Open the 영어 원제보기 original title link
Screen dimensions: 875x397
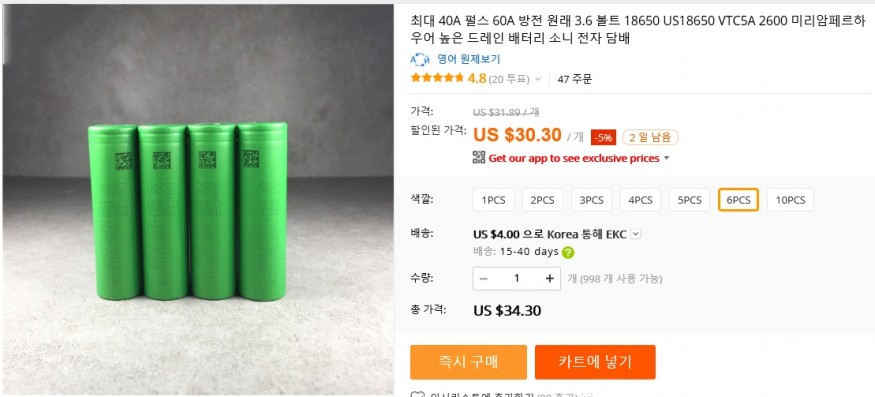469,59
